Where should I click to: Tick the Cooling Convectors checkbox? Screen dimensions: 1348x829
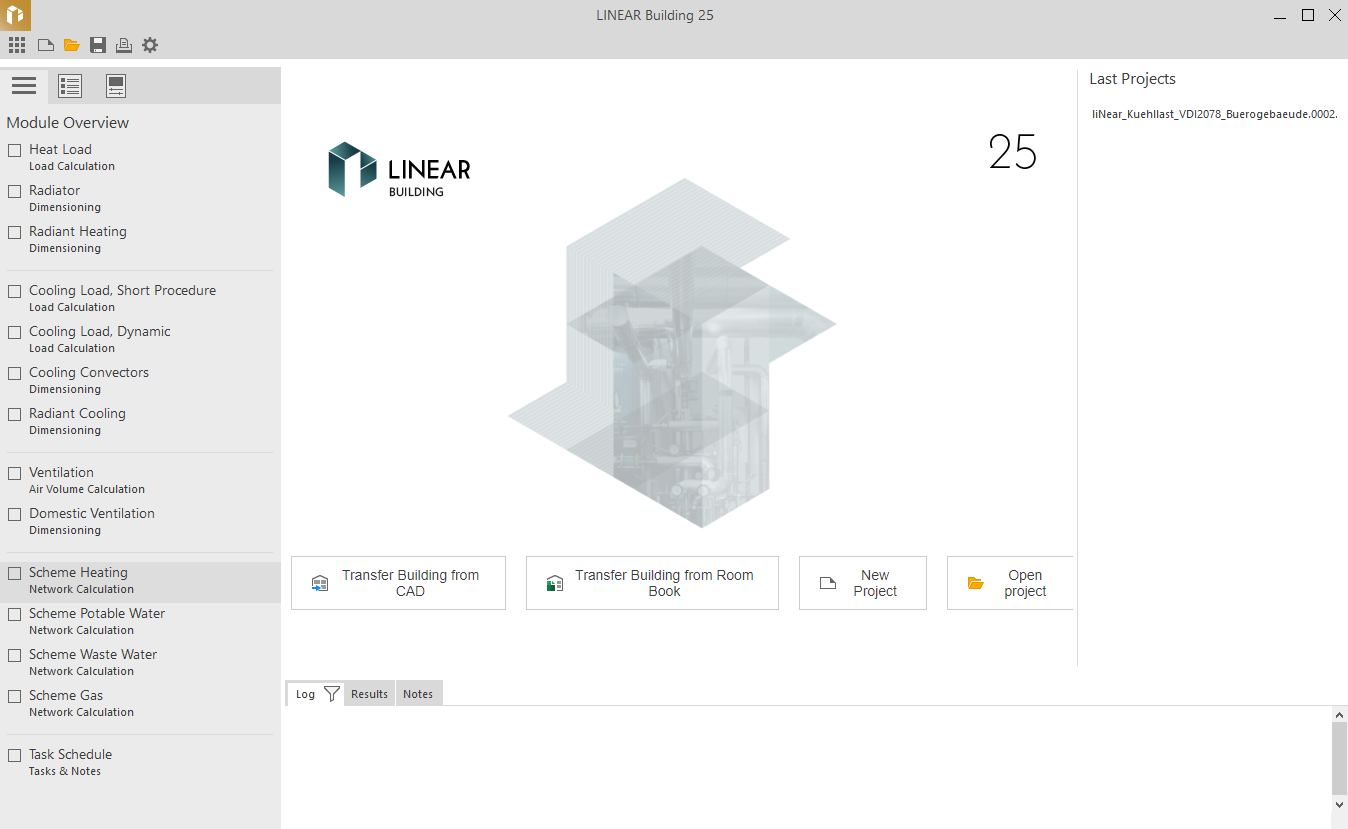[x=15, y=373]
